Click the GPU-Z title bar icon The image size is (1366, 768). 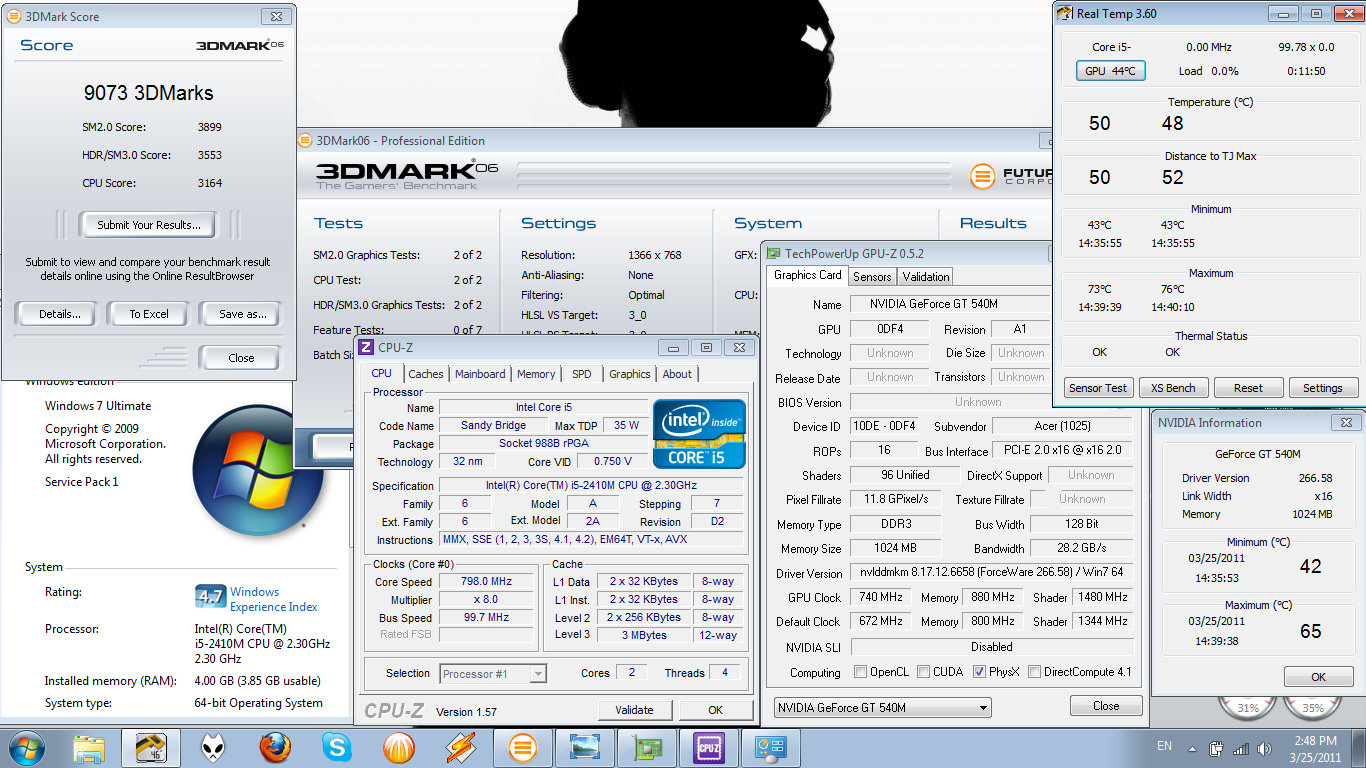click(773, 254)
